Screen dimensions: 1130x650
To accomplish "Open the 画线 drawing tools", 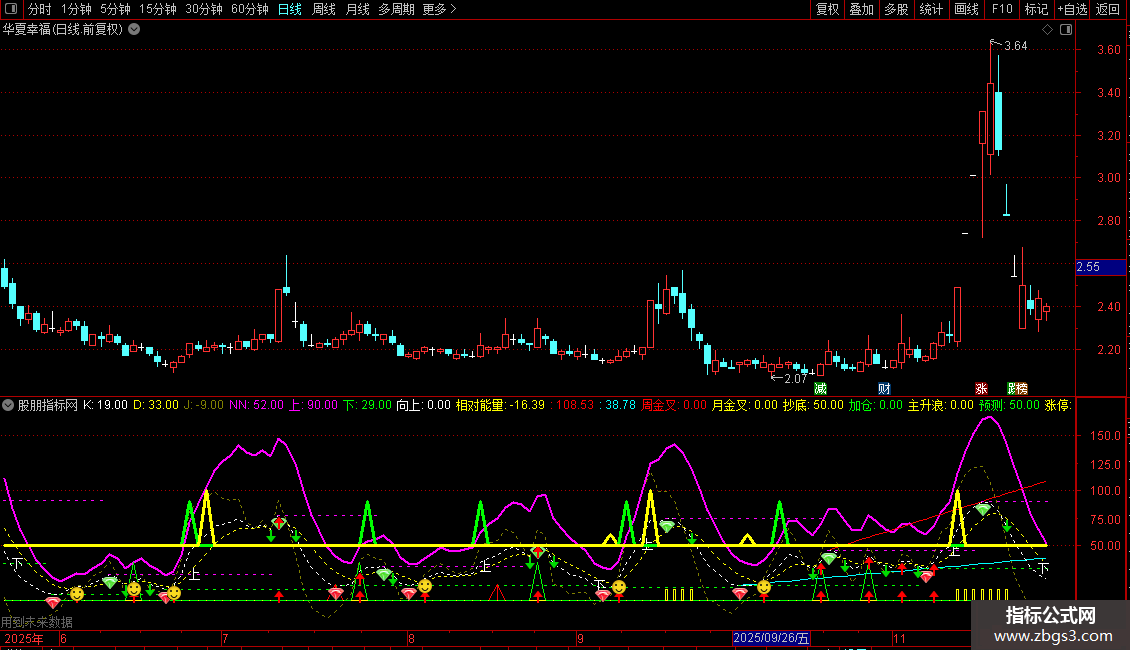I will [966, 9].
